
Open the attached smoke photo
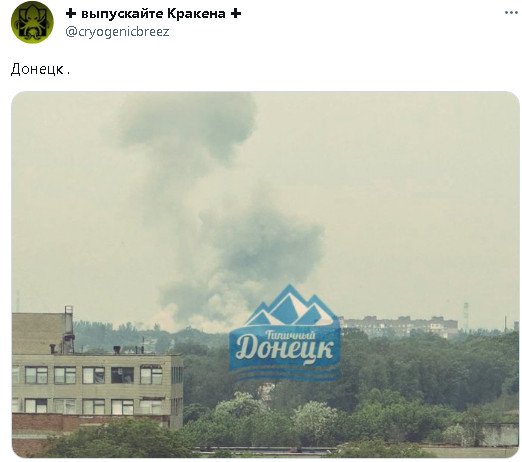point(265,274)
